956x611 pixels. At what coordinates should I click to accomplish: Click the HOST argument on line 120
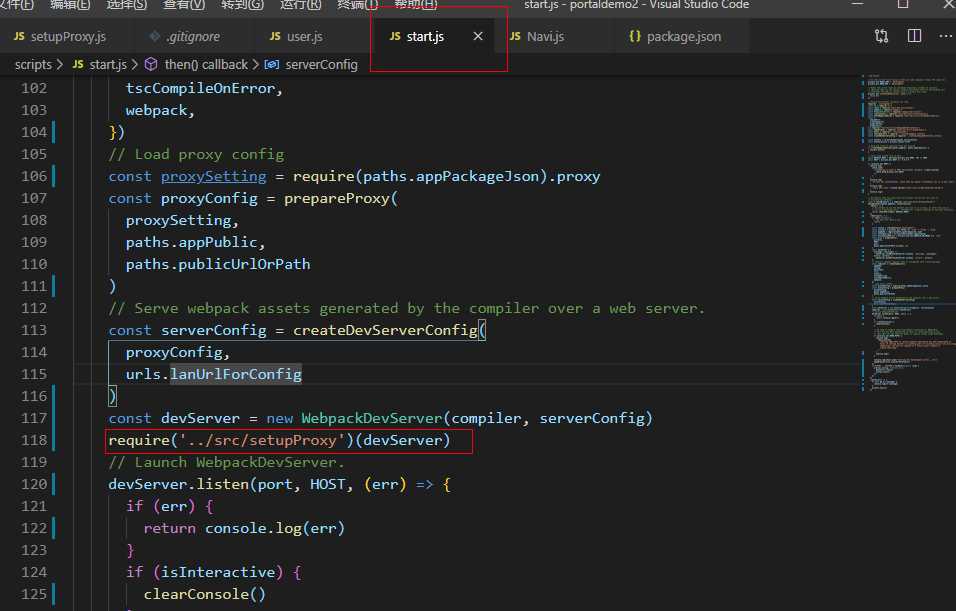328,484
